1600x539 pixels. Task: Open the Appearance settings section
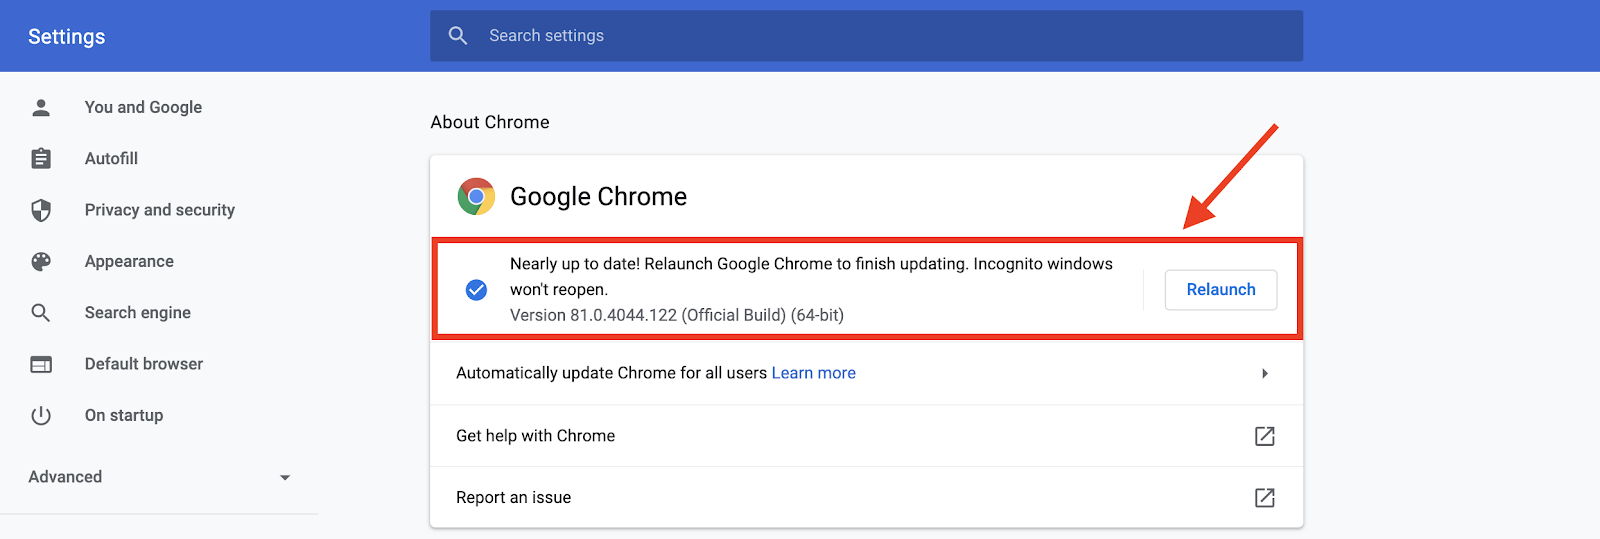[x=129, y=262]
